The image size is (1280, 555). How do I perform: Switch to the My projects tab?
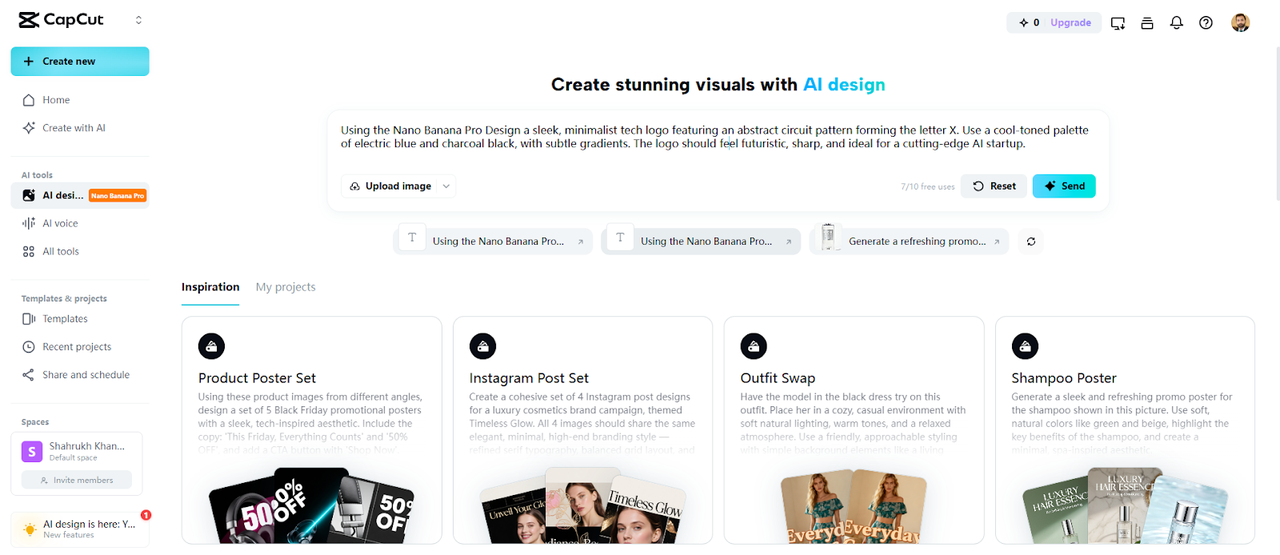coord(285,287)
